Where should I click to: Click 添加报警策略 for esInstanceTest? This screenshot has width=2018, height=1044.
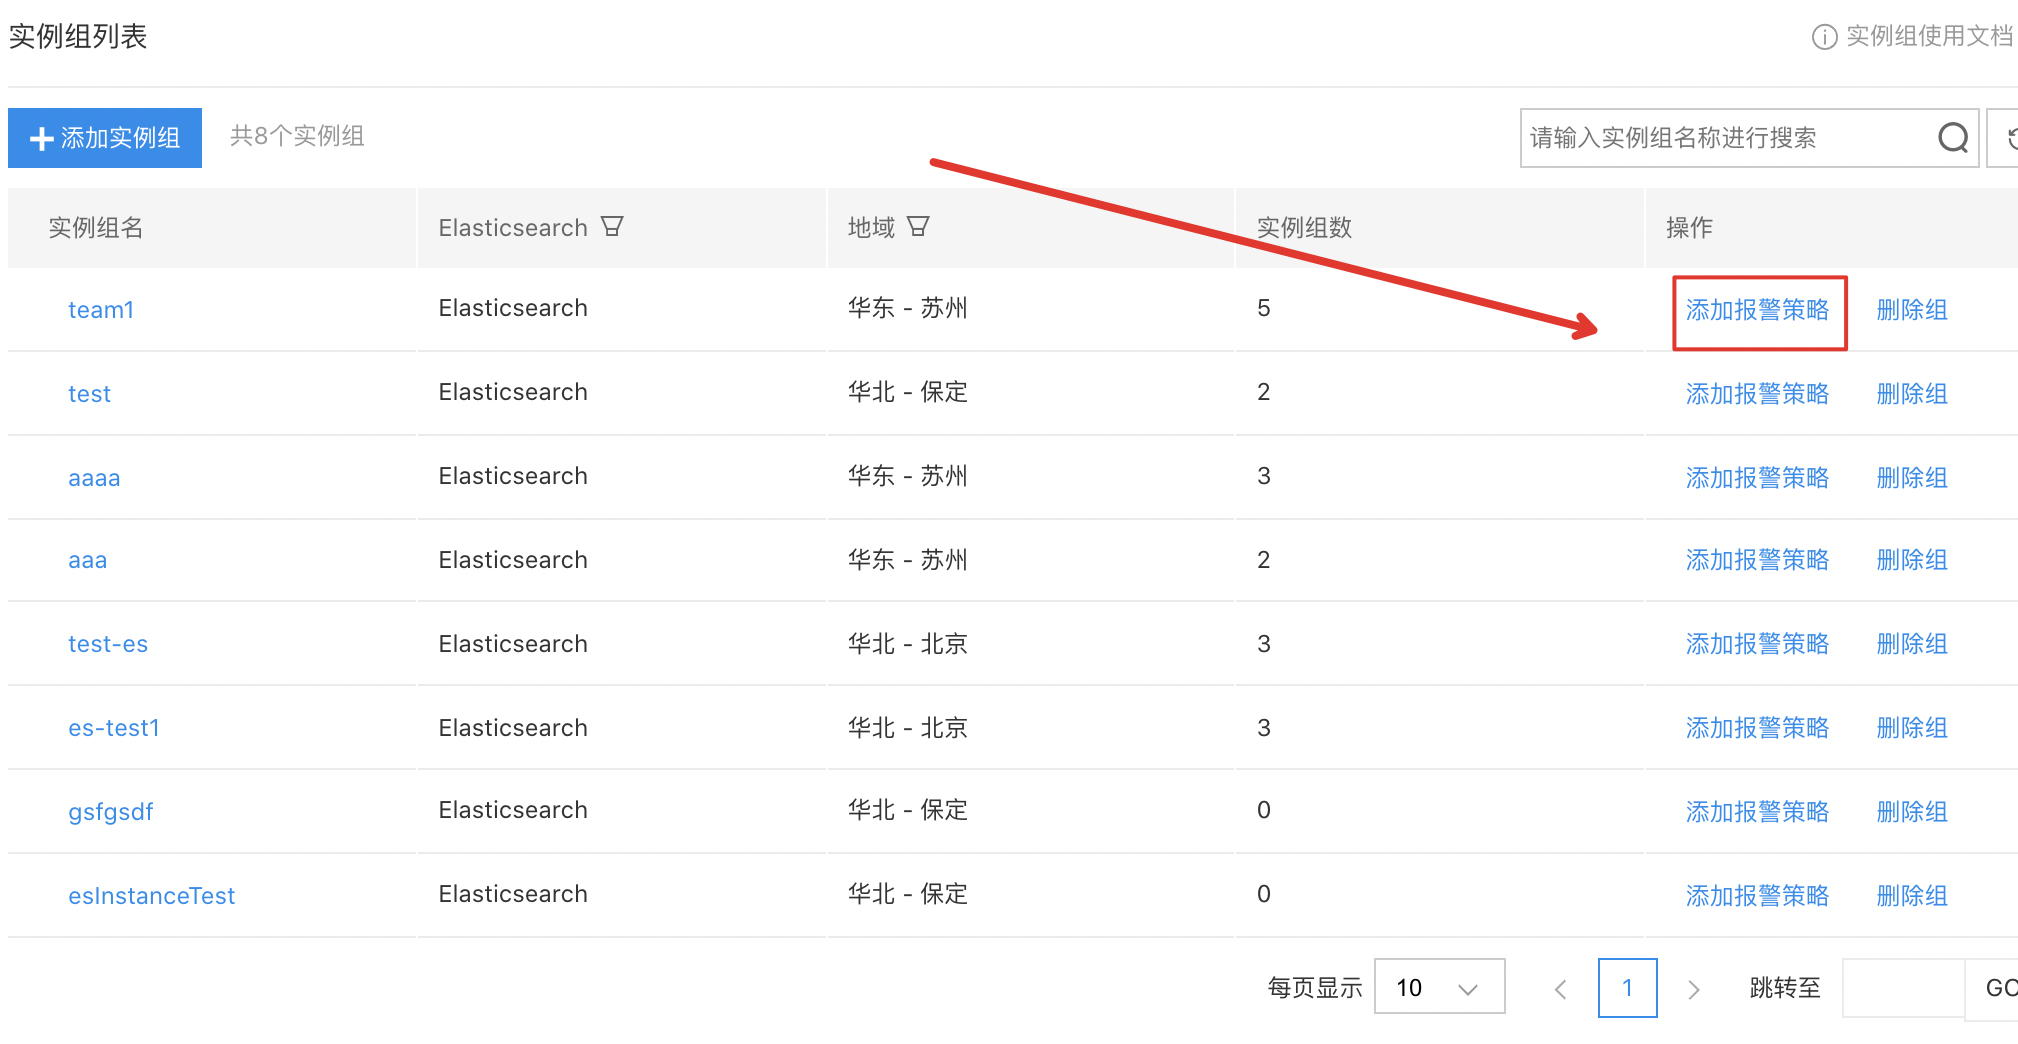pyautogui.click(x=1757, y=896)
